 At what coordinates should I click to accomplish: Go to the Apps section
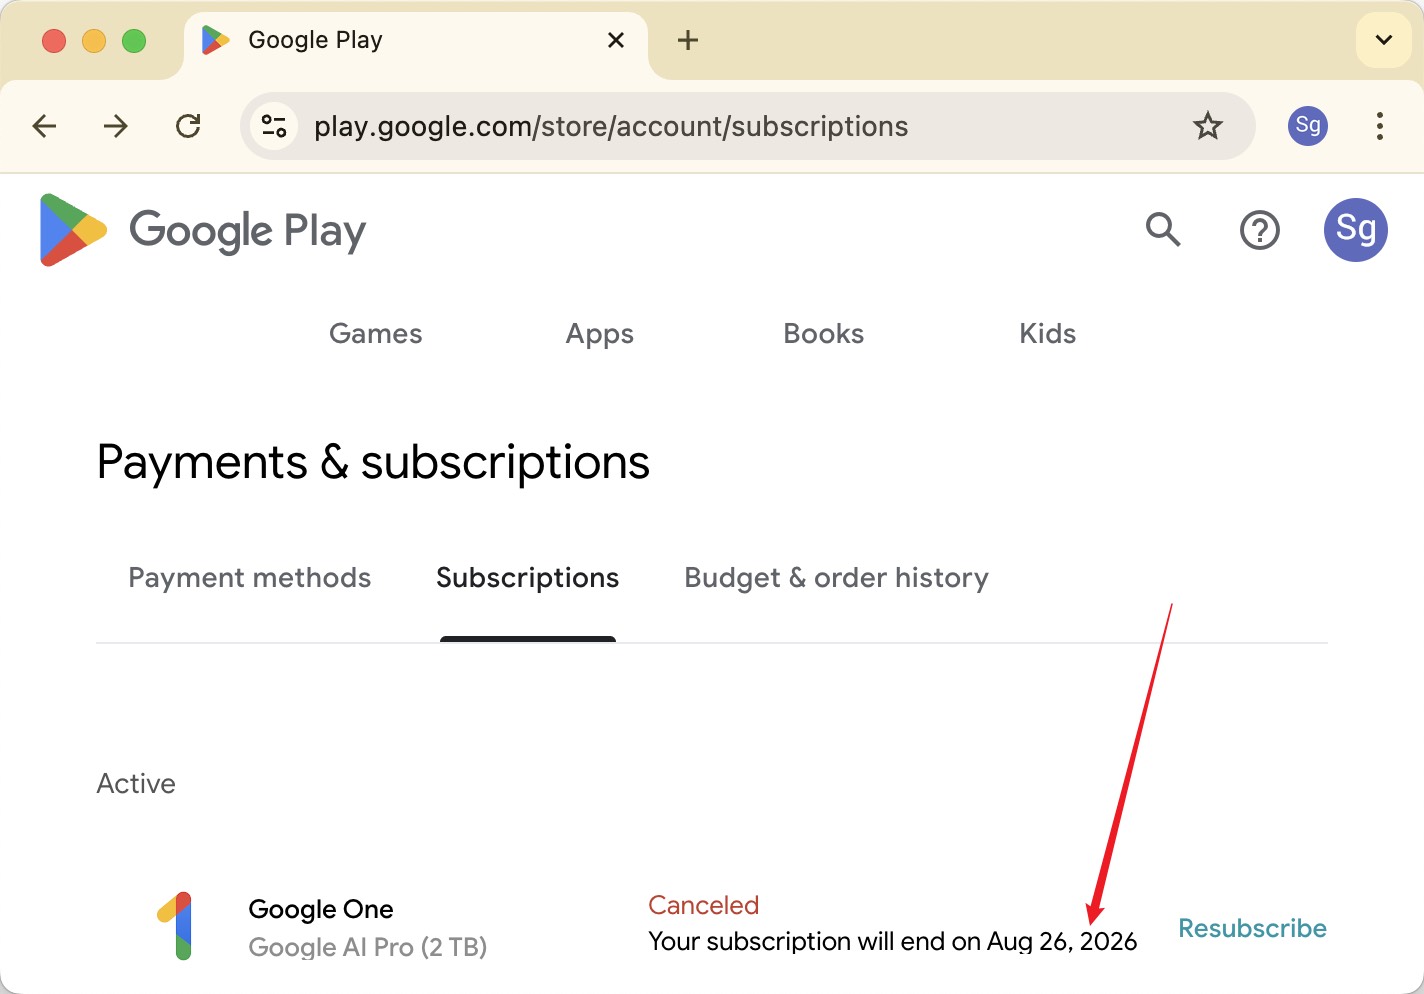click(x=600, y=334)
